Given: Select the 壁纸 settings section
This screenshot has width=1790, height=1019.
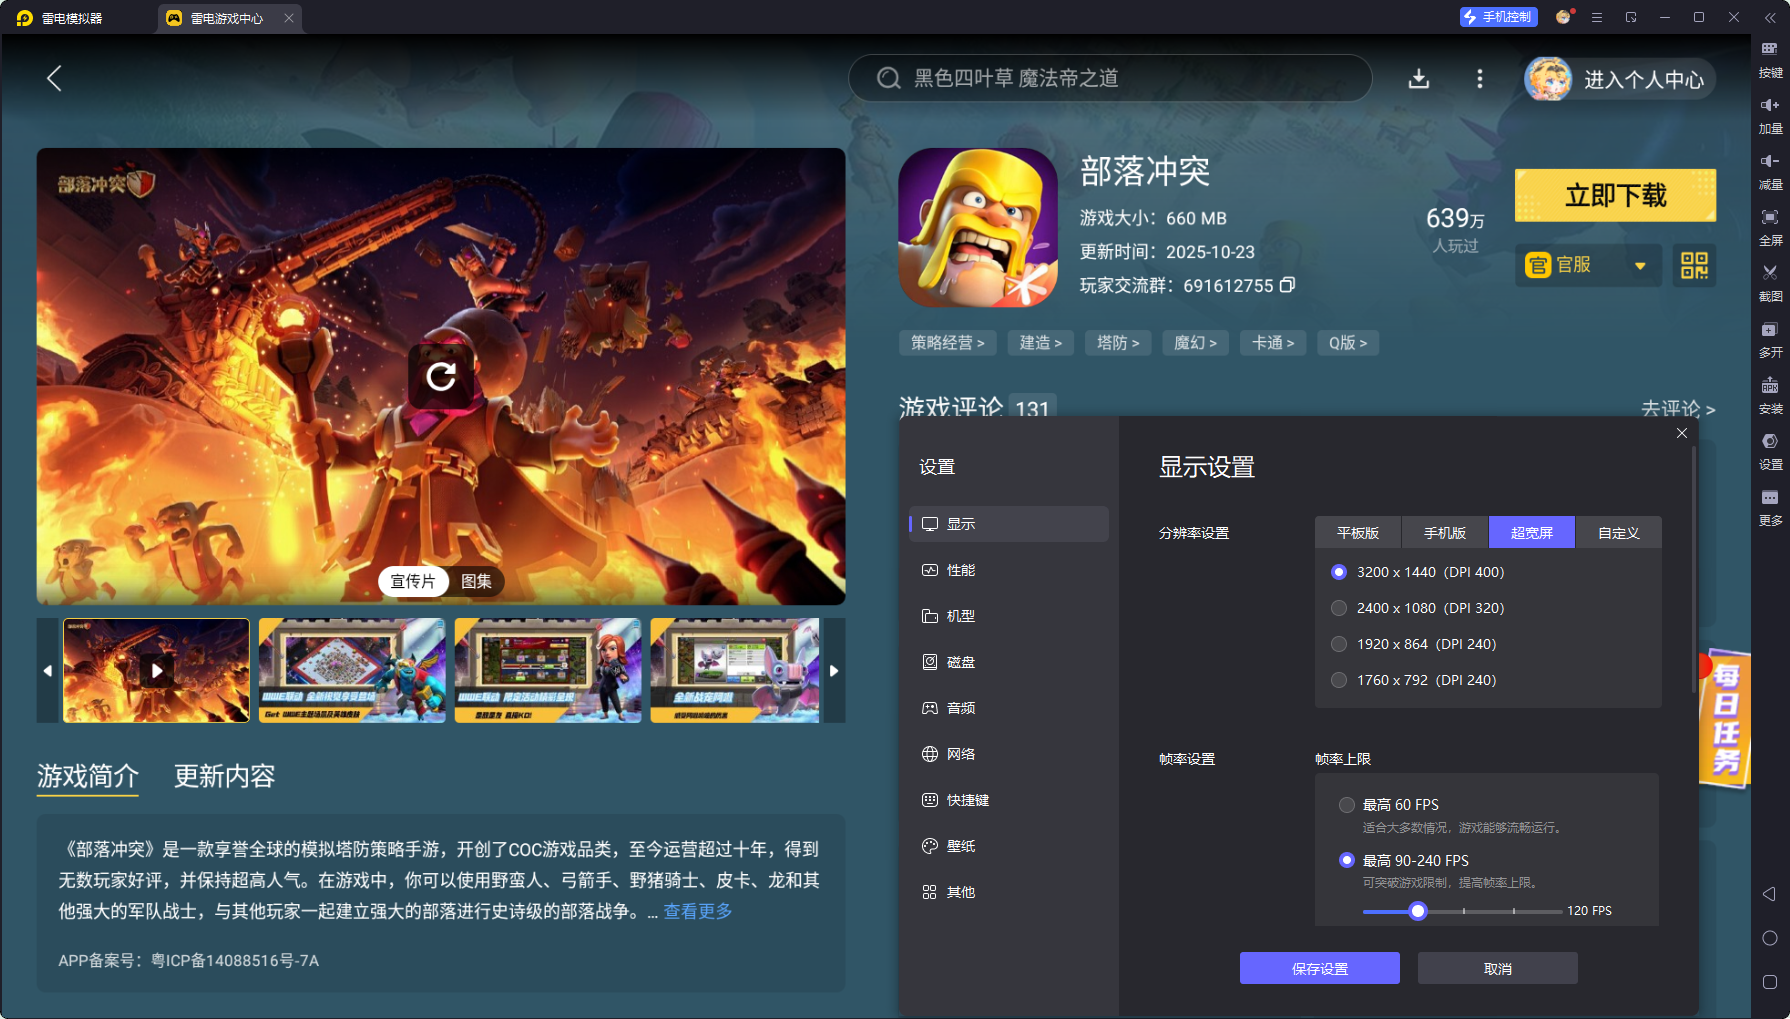Looking at the screenshot, I should tap(959, 845).
